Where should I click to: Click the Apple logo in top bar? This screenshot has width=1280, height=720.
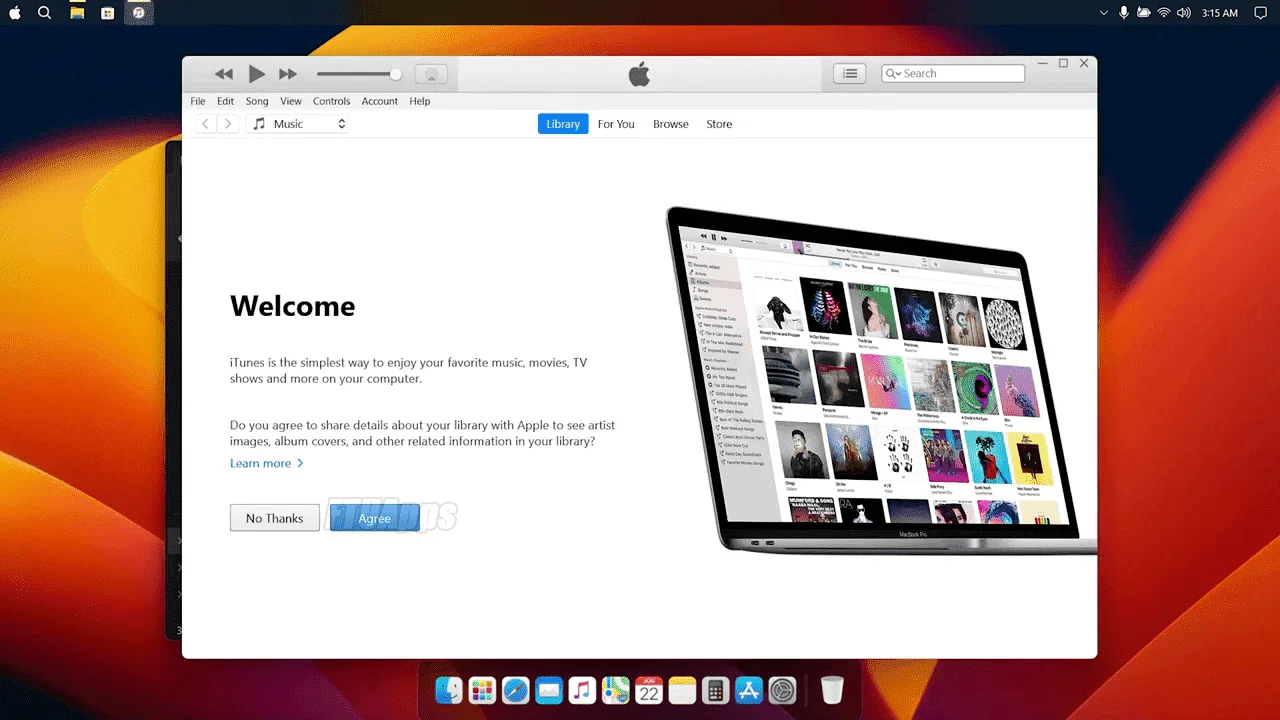click(15, 13)
